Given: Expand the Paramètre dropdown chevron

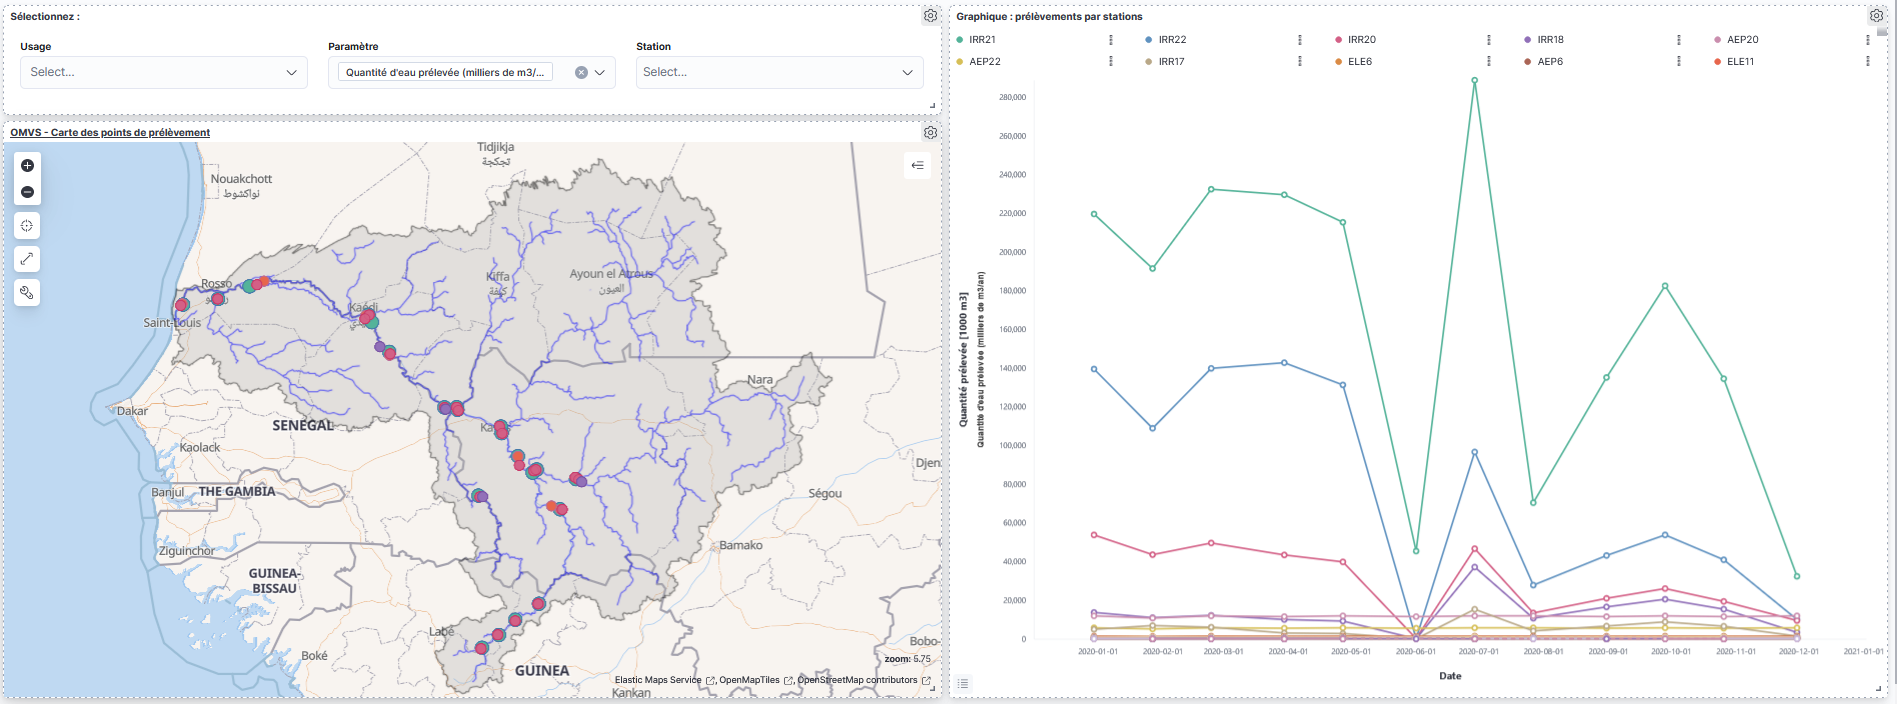Looking at the screenshot, I should pyautogui.click(x=600, y=73).
